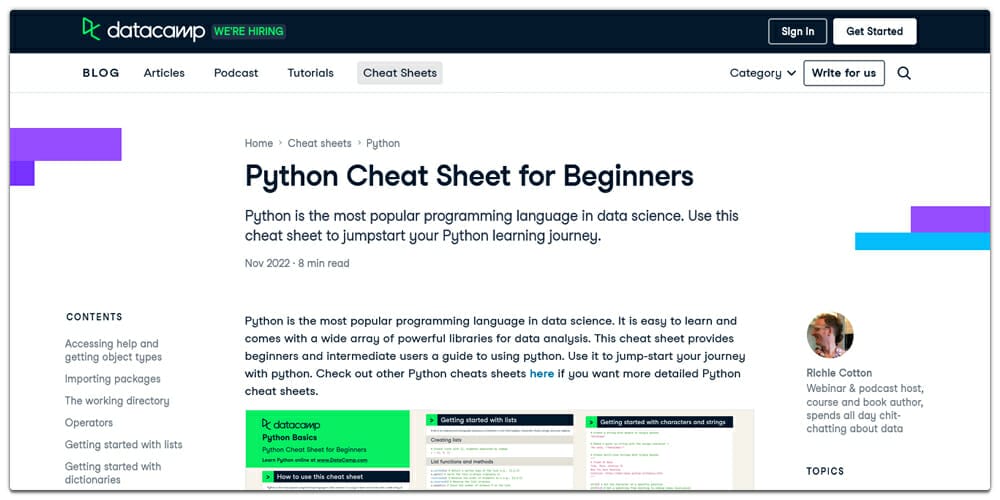Image resolution: width=1000 pixels, height=500 pixels.
Task: Click the CONTENTS heading
Action: (x=94, y=317)
